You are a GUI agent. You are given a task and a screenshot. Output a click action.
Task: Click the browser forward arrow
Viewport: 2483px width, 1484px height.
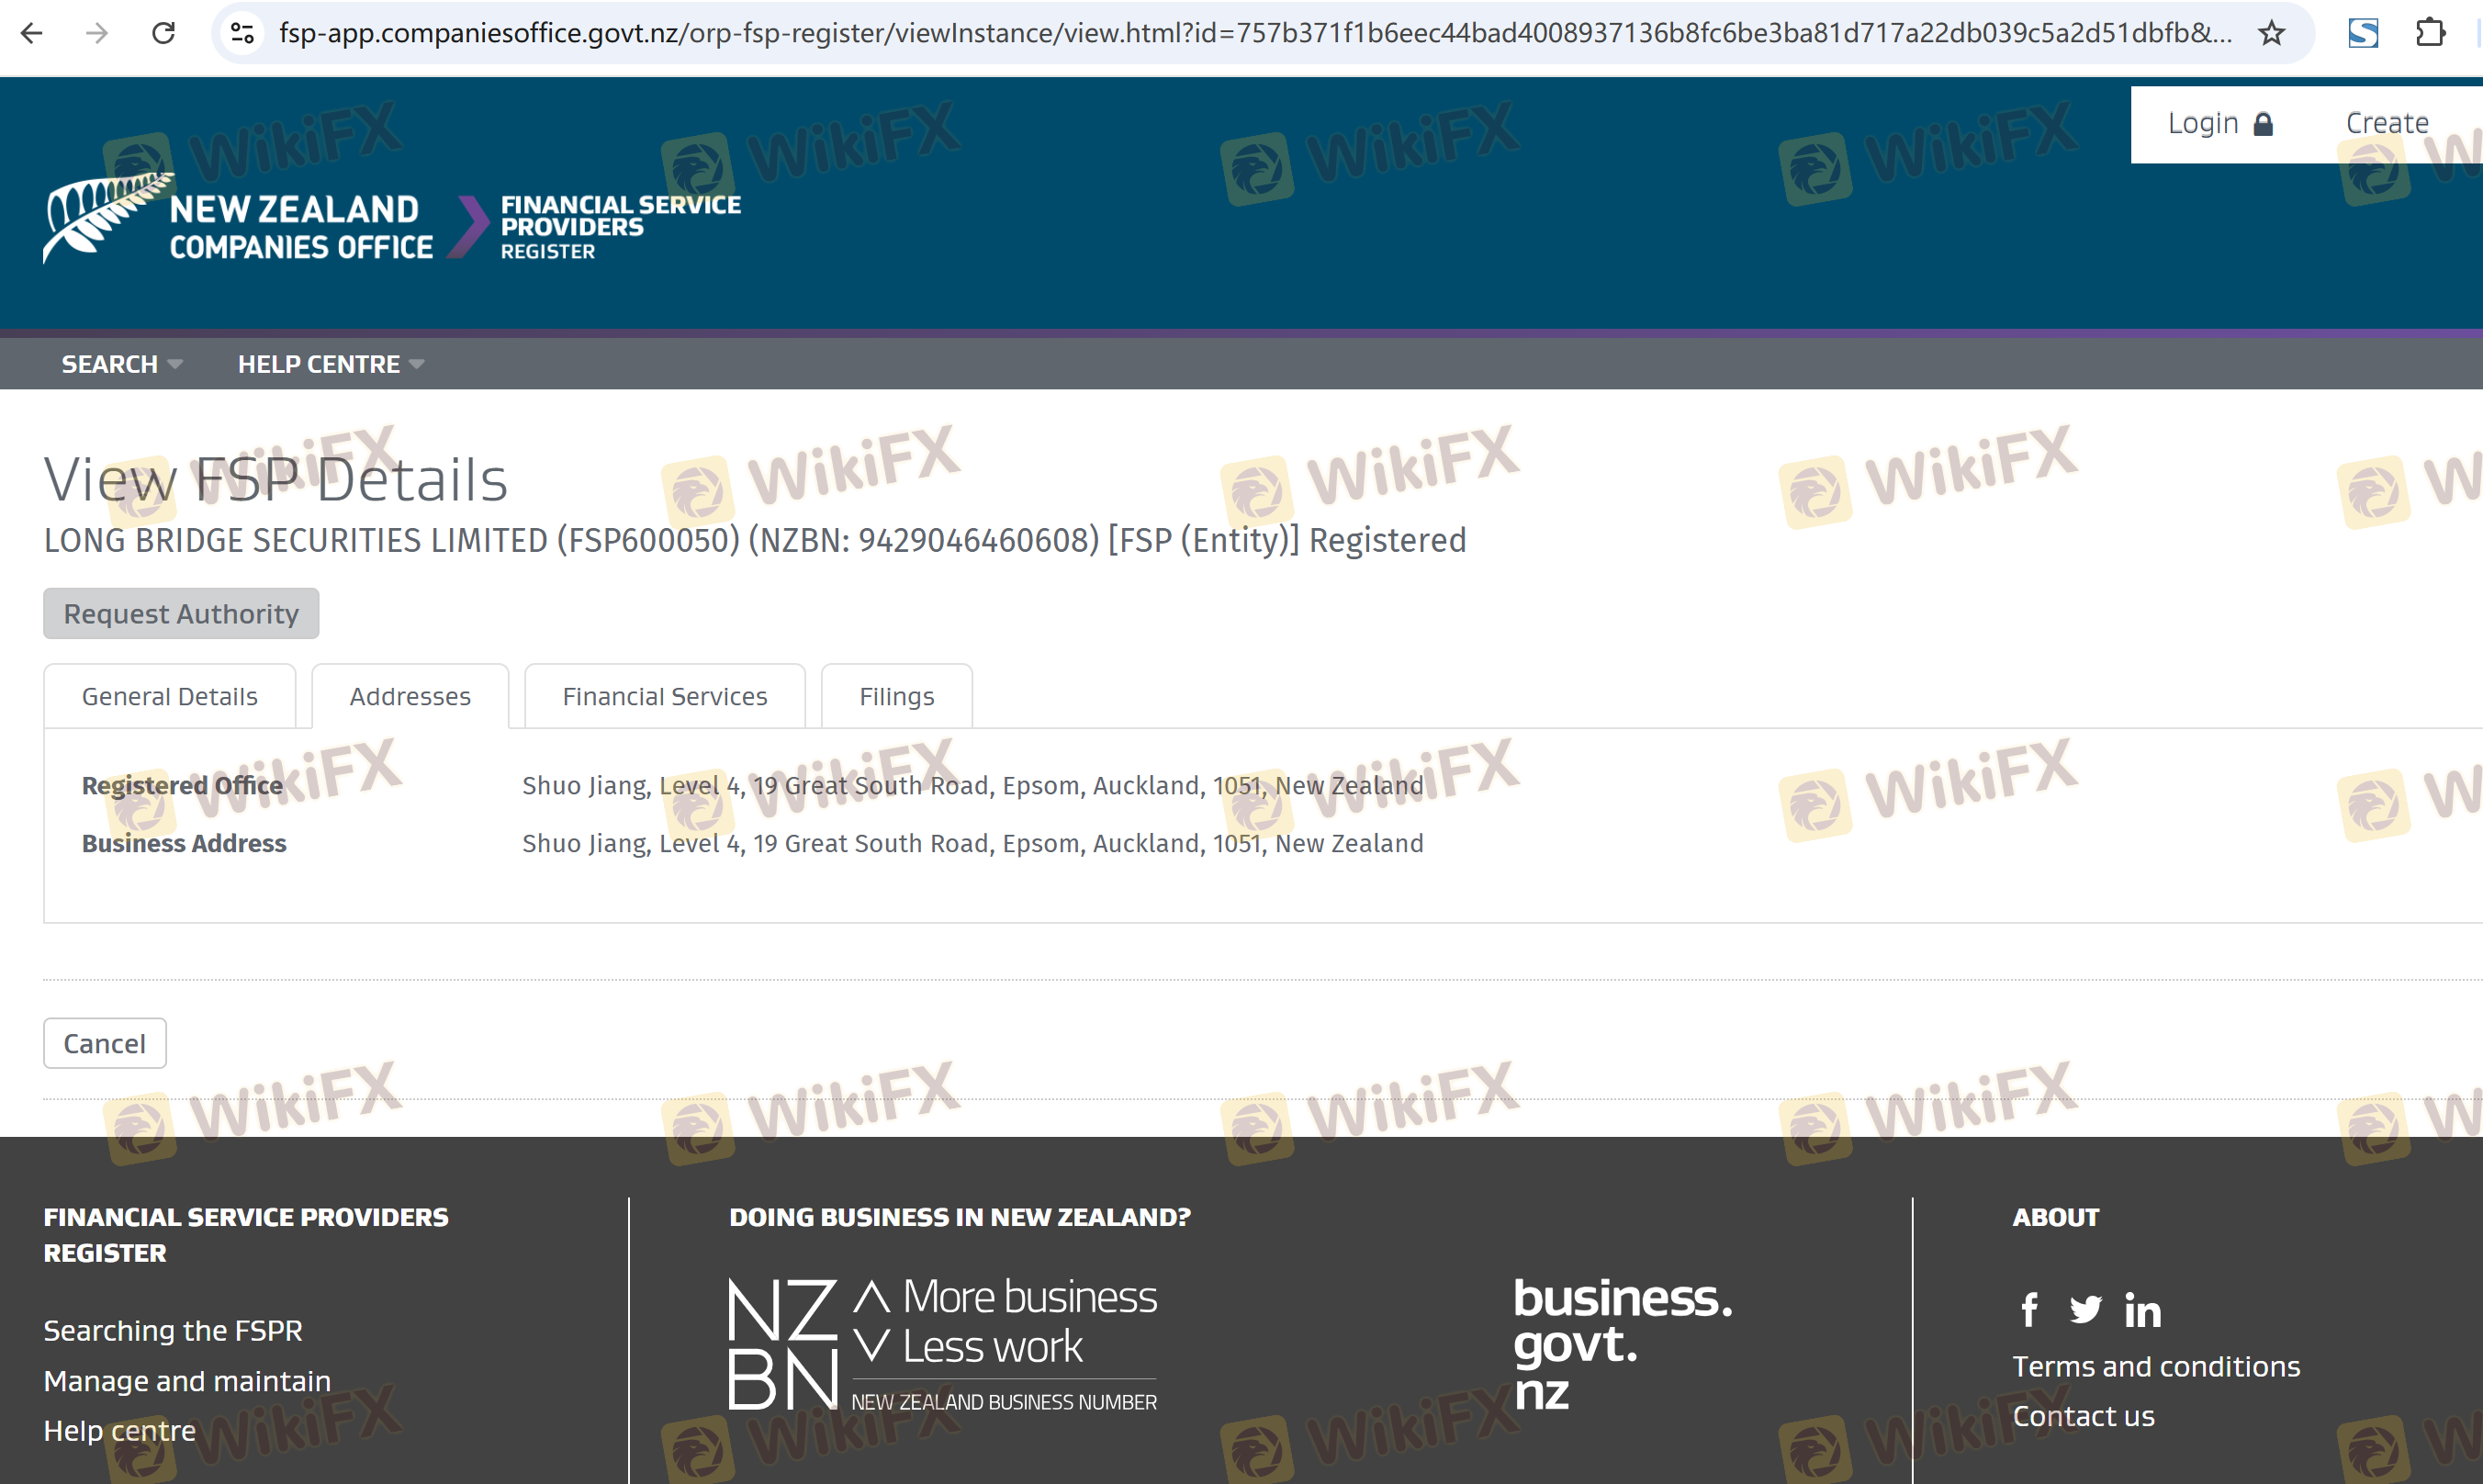click(x=97, y=33)
